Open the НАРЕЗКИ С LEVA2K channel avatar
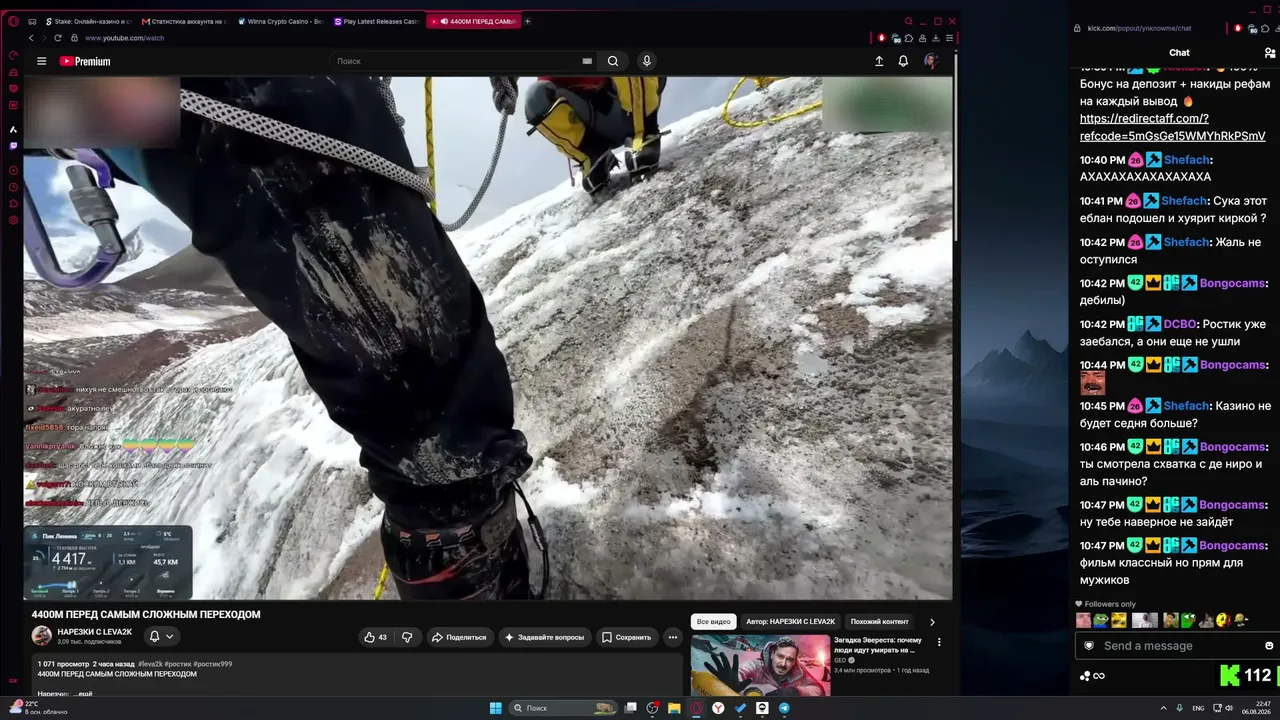This screenshot has width=1280, height=720. pyautogui.click(x=41, y=636)
